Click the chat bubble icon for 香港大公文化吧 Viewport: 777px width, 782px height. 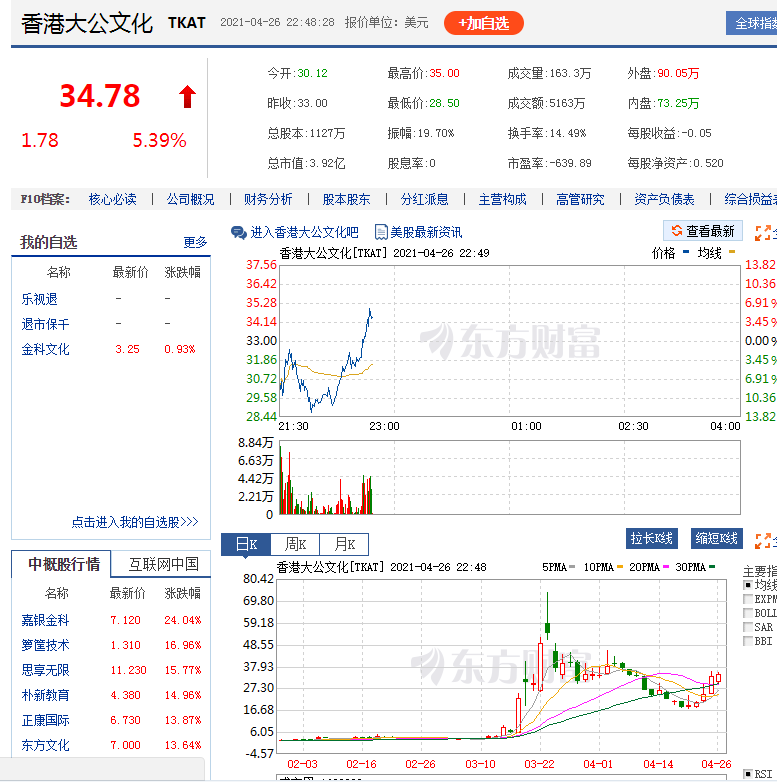coord(238,232)
